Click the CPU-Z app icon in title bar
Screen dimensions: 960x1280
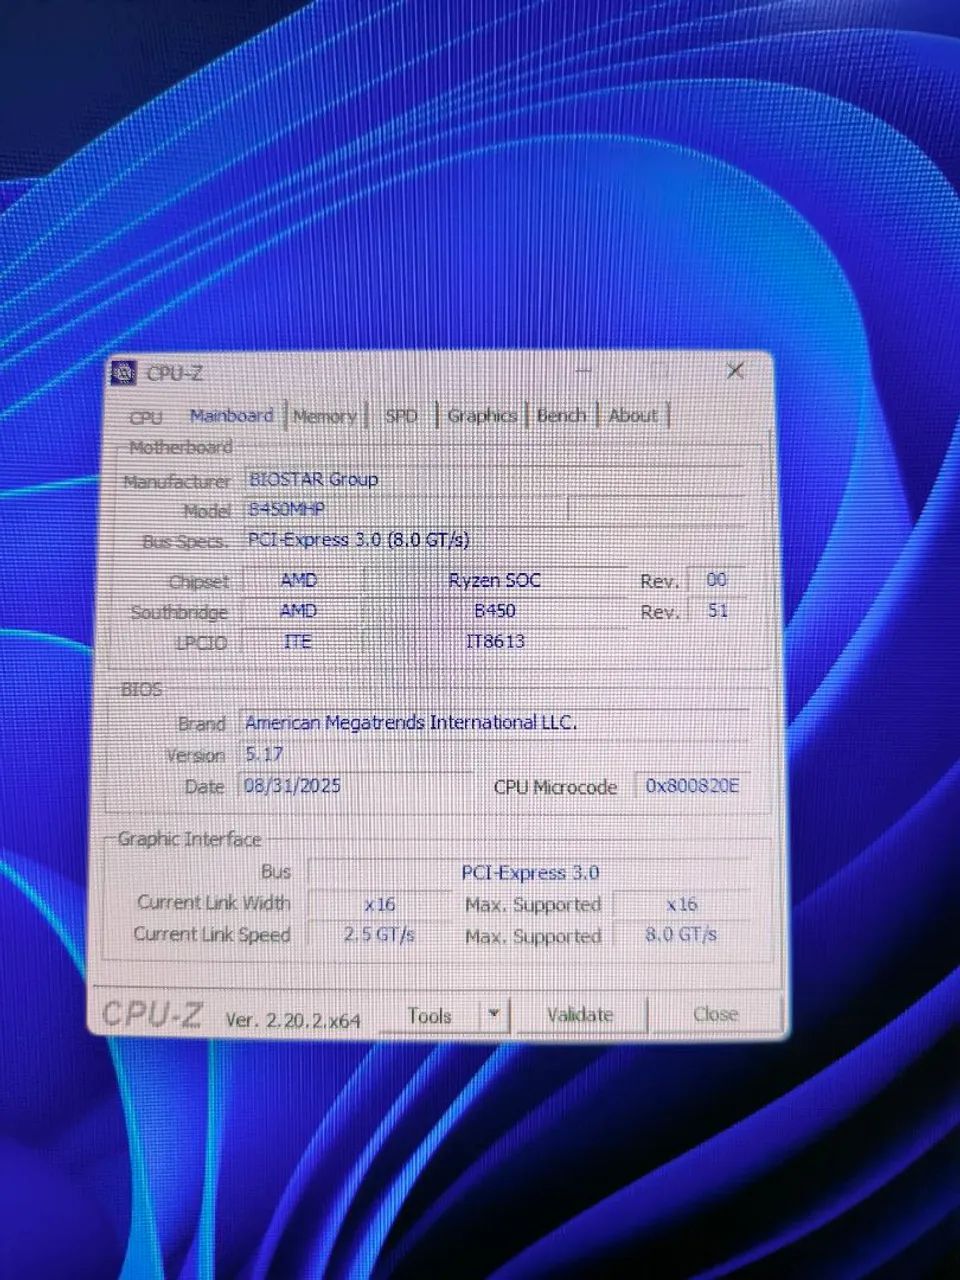point(123,373)
